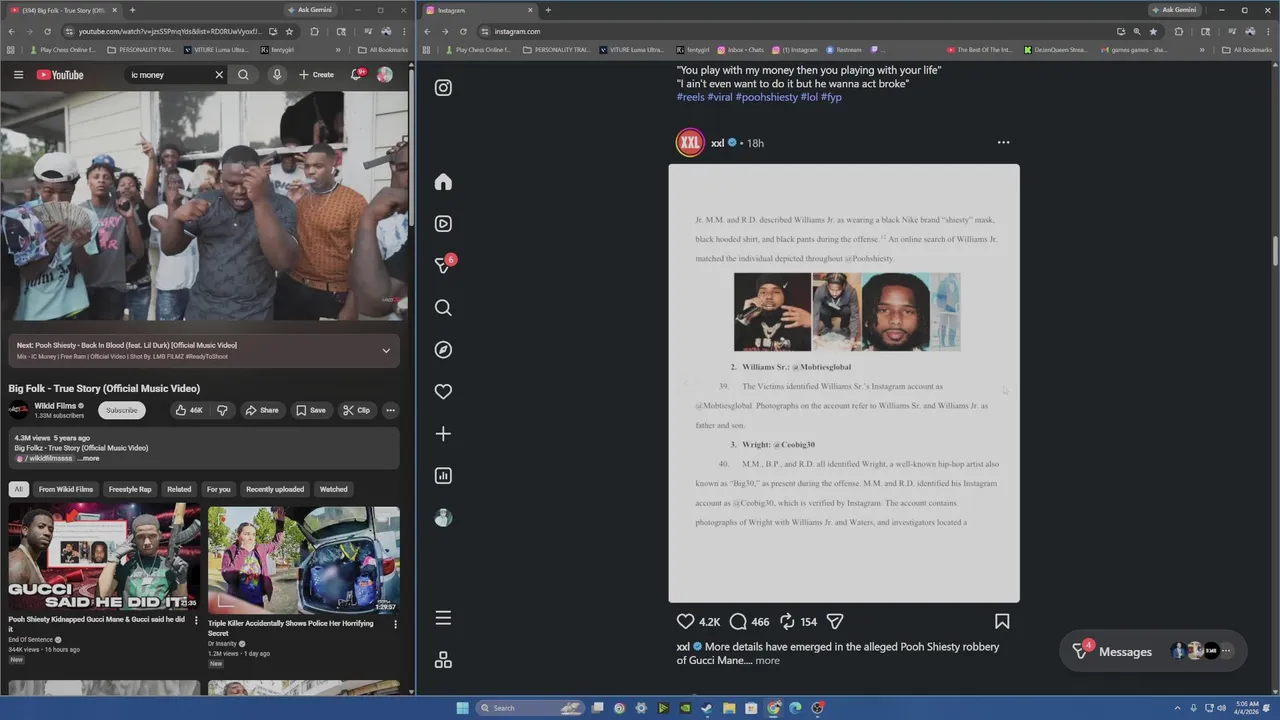Open the YouTube hamburger guide menu
The height and width of the screenshot is (720, 1280).
click(x=18, y=75)
